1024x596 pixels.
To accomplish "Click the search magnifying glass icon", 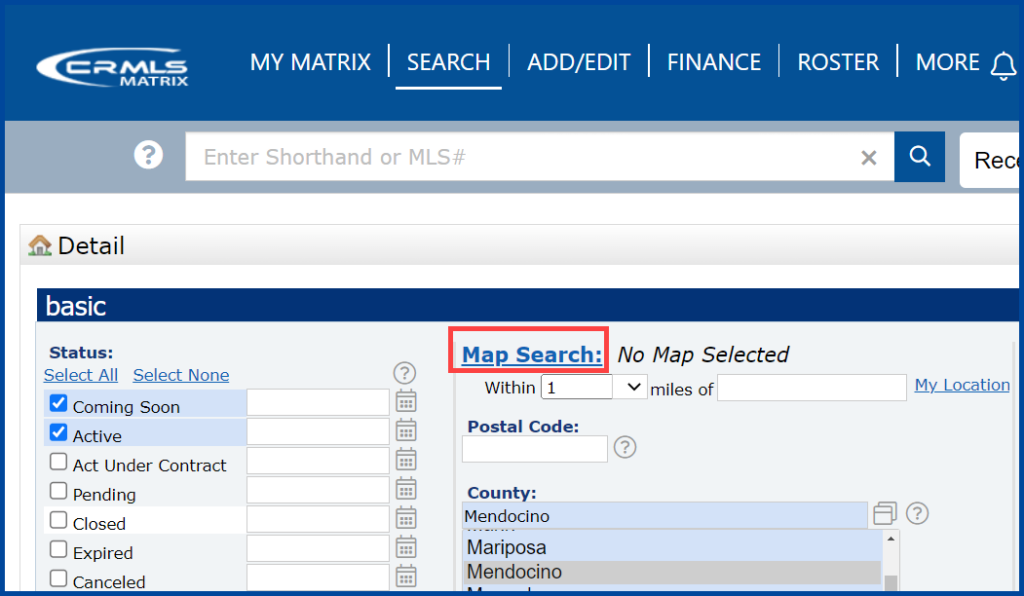I will click(x=918, y=156).
